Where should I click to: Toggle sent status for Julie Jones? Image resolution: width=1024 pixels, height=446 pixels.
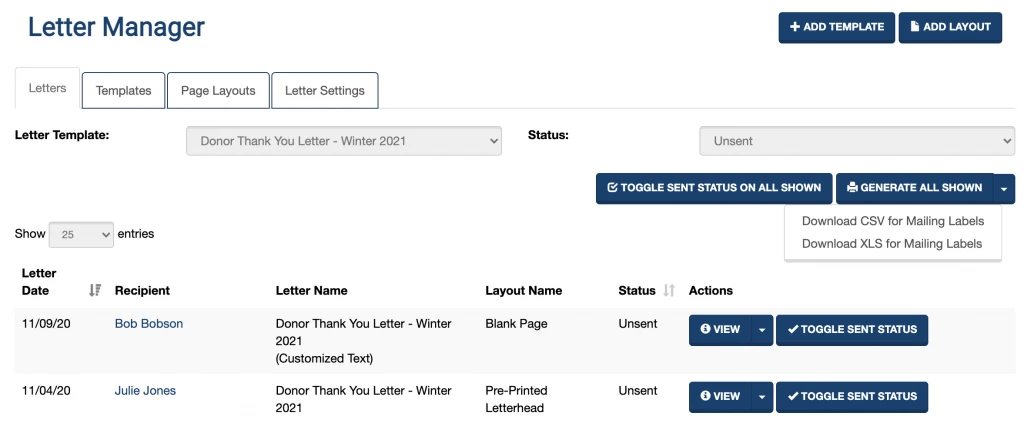click(851, 397)
